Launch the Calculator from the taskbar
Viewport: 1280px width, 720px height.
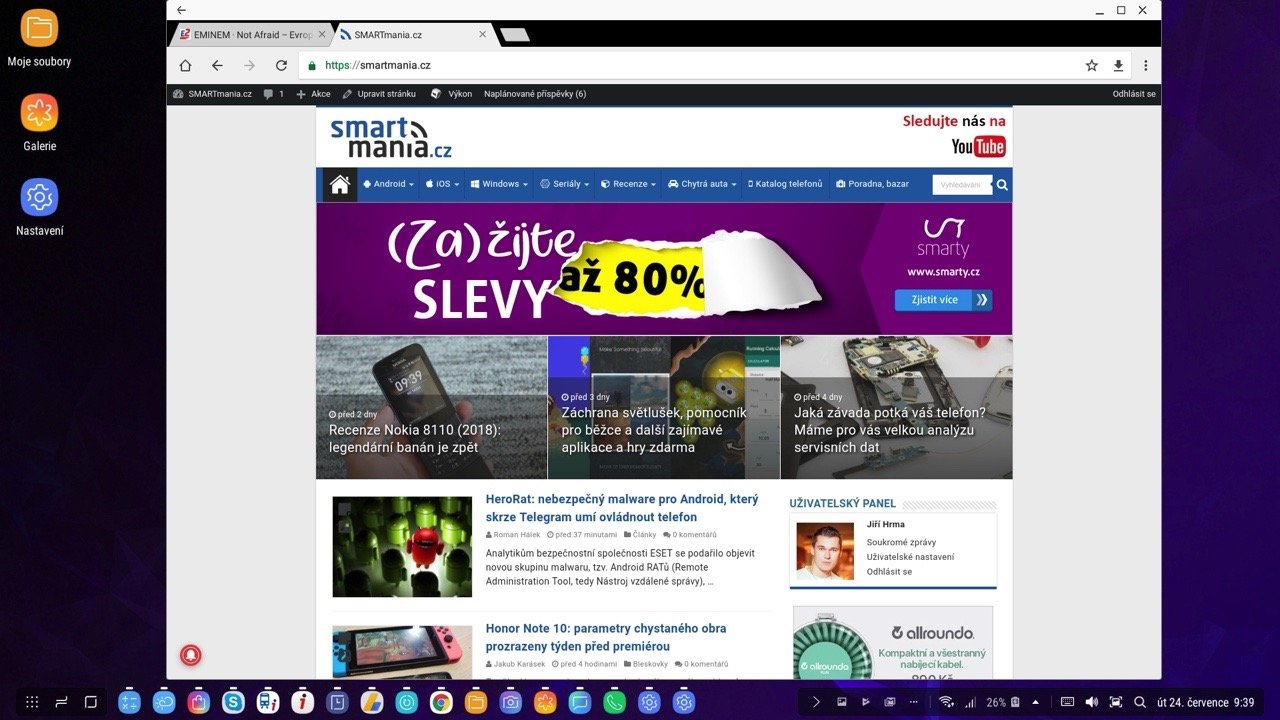(x=129, y=702)
